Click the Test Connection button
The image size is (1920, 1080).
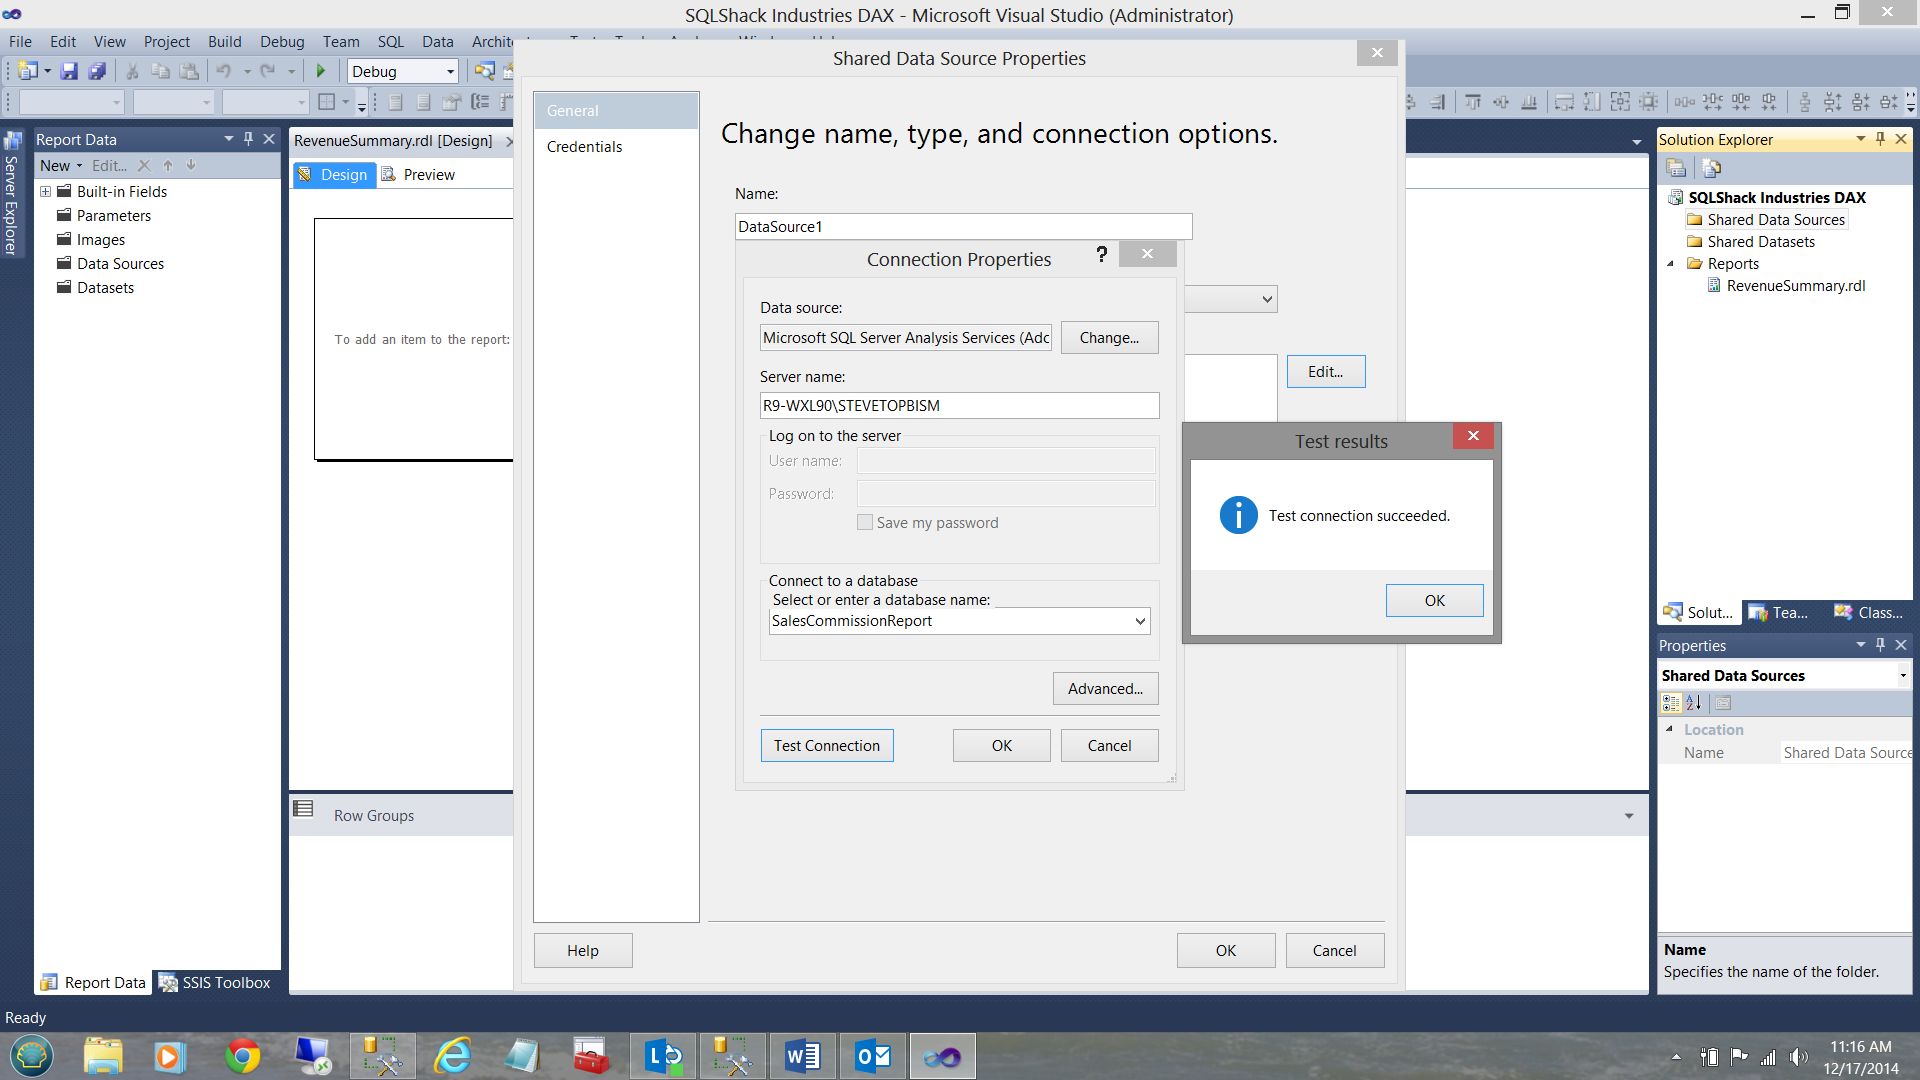[x=826, y=745]
